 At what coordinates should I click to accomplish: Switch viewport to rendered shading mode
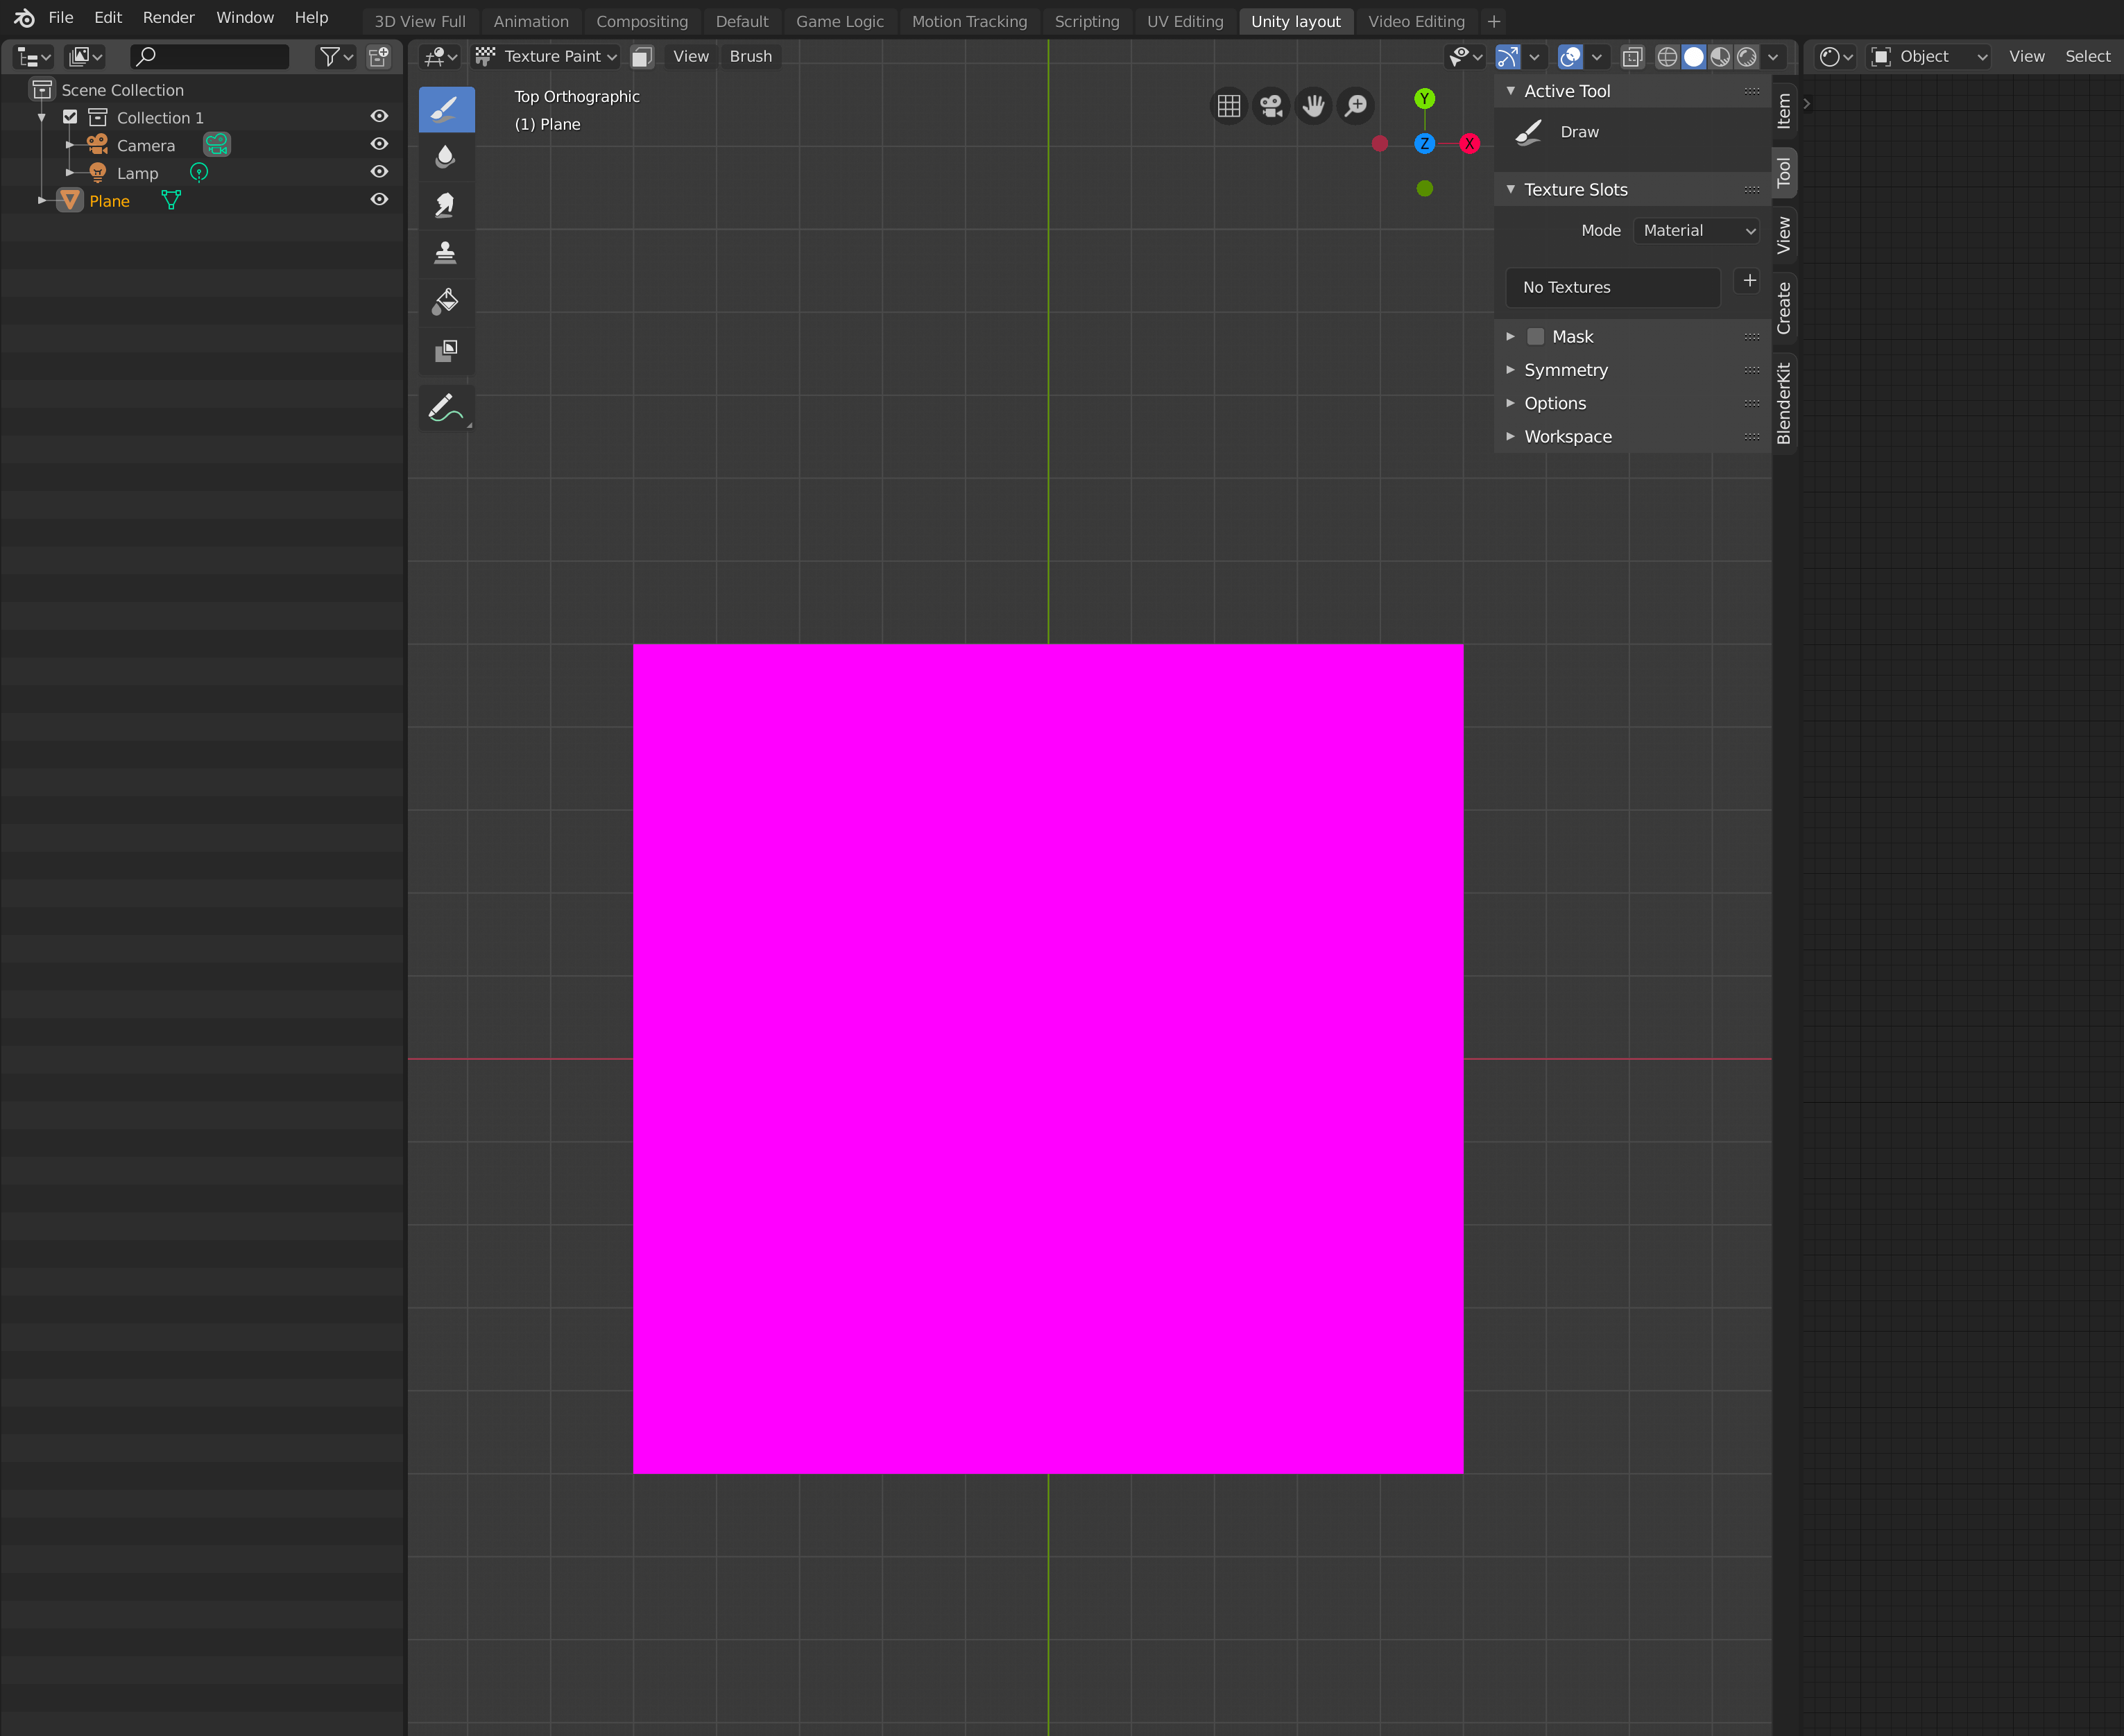pos(1746,57)
